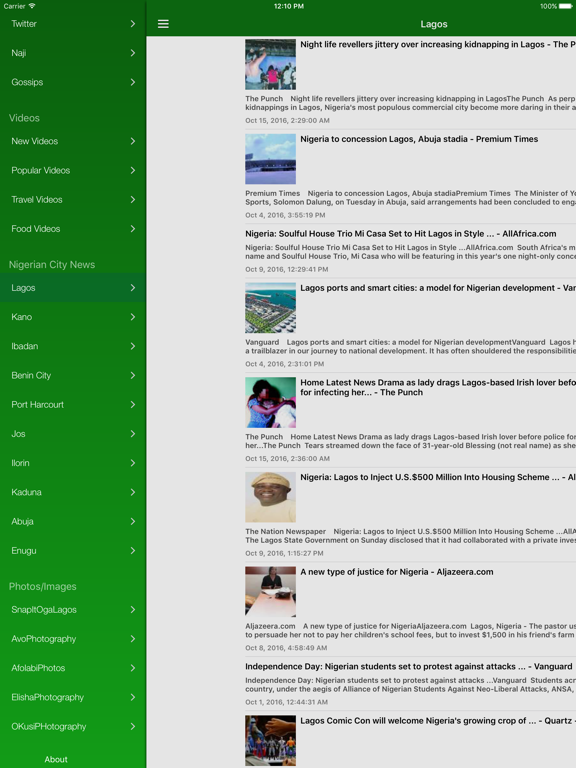Open the About button
576x768 pixels.
[56, 759]
